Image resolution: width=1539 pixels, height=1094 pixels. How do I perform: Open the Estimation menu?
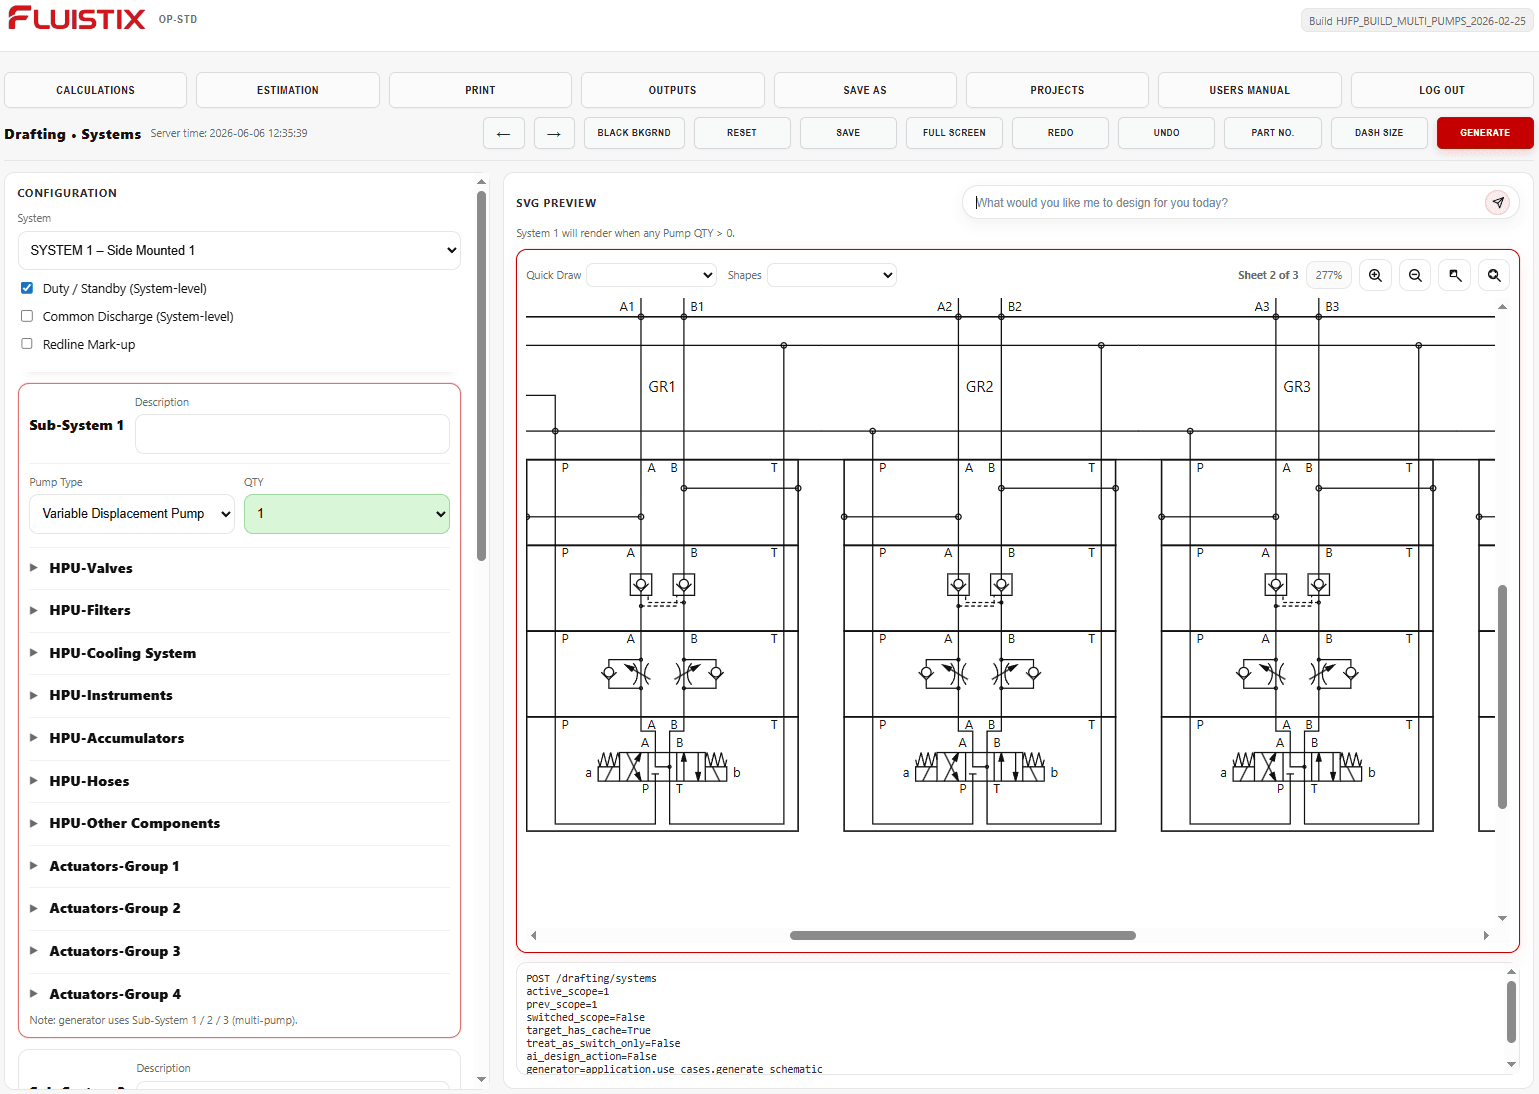288,90
